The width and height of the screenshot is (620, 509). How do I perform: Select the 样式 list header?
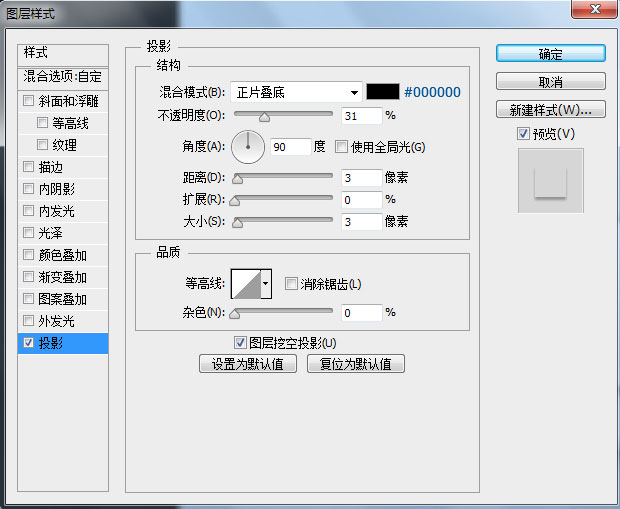63,55
